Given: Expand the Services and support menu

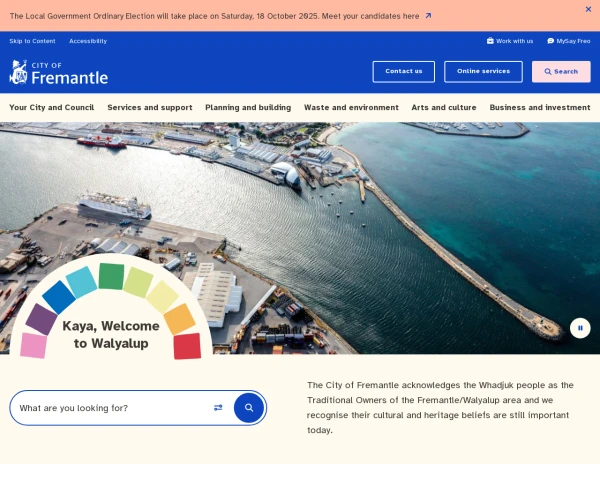Looking at the screenshot, I should [150, 107].
